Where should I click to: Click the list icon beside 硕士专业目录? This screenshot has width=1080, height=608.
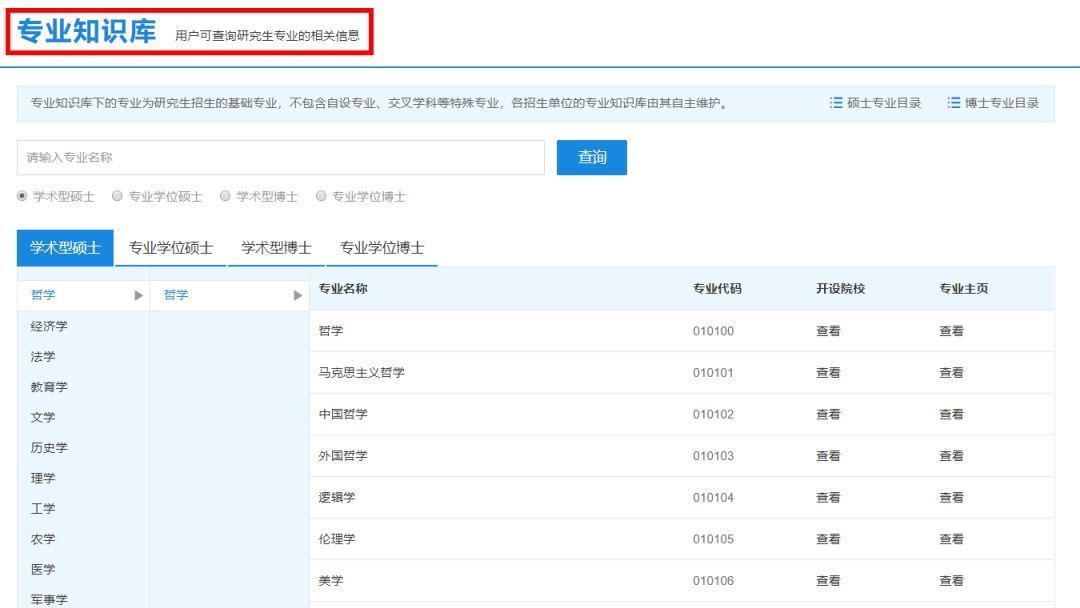point(836,102)
